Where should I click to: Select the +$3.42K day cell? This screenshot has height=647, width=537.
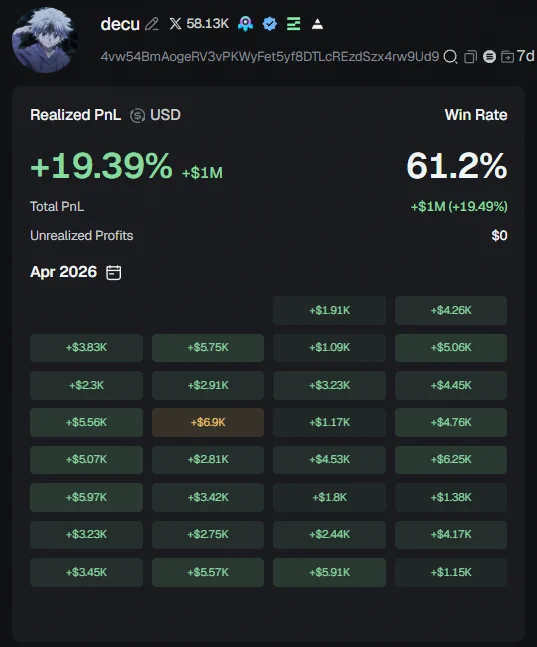click(x=208, y=498)
